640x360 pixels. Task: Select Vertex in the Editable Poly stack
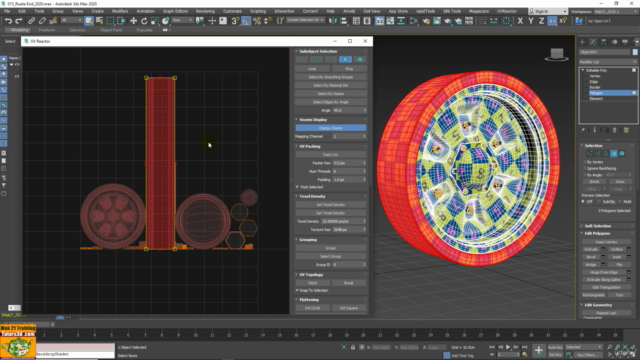click(595, 76)
